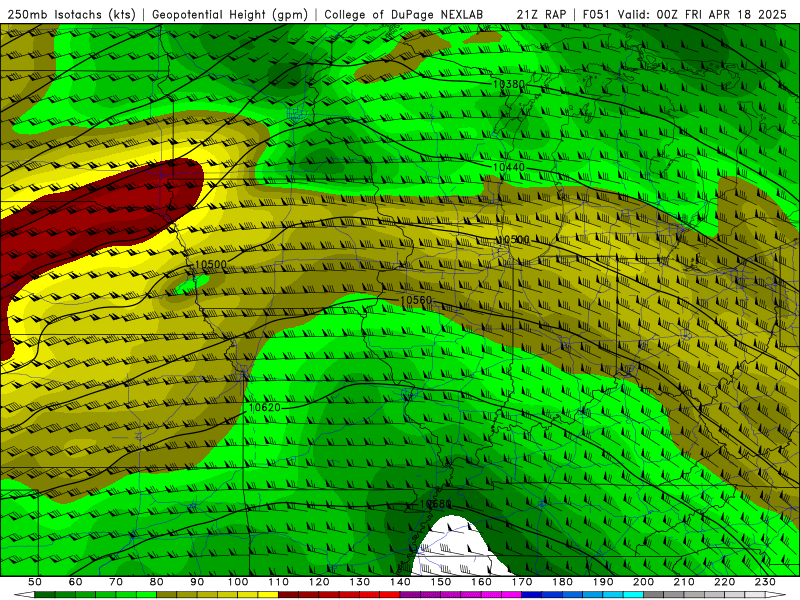Click the '220' value on the color scale

click(725, 582)
